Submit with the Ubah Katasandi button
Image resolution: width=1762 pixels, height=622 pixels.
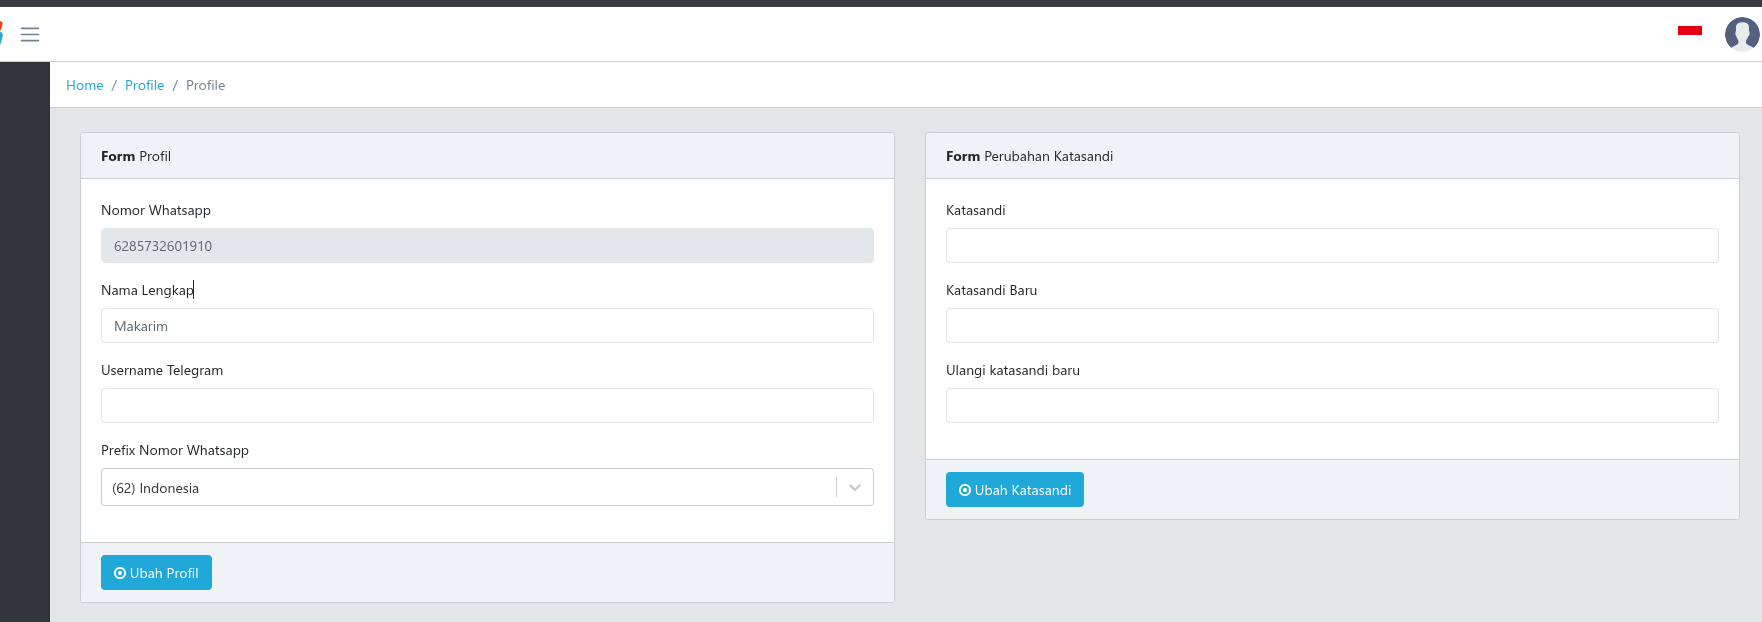coord(1014,490)
